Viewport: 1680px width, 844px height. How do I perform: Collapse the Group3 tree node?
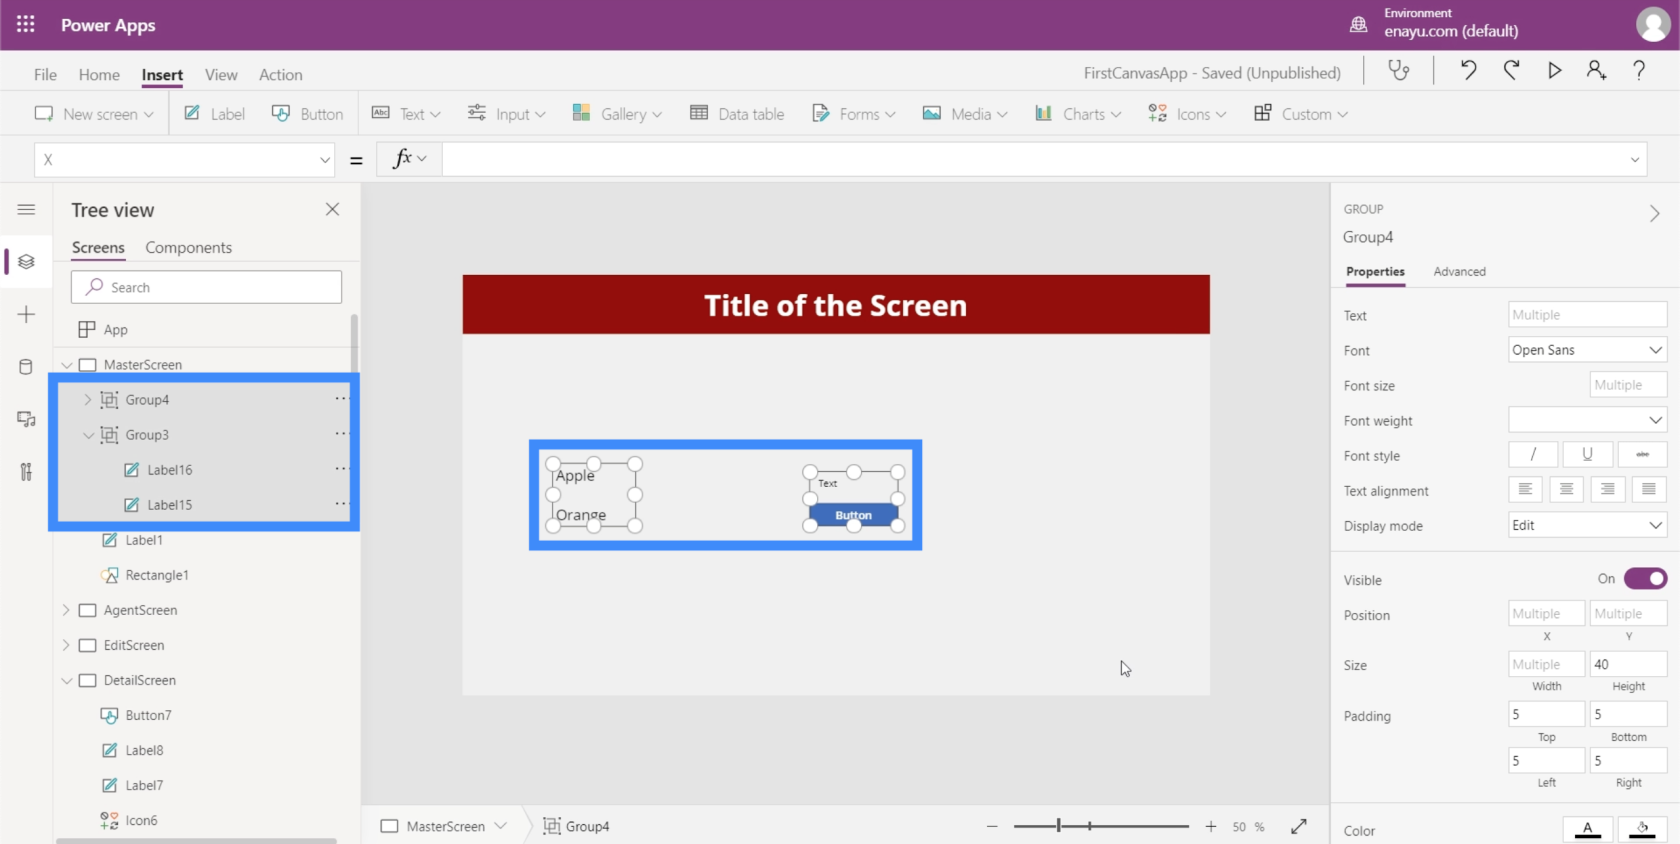pyautogui.click(x=87, y=435)
